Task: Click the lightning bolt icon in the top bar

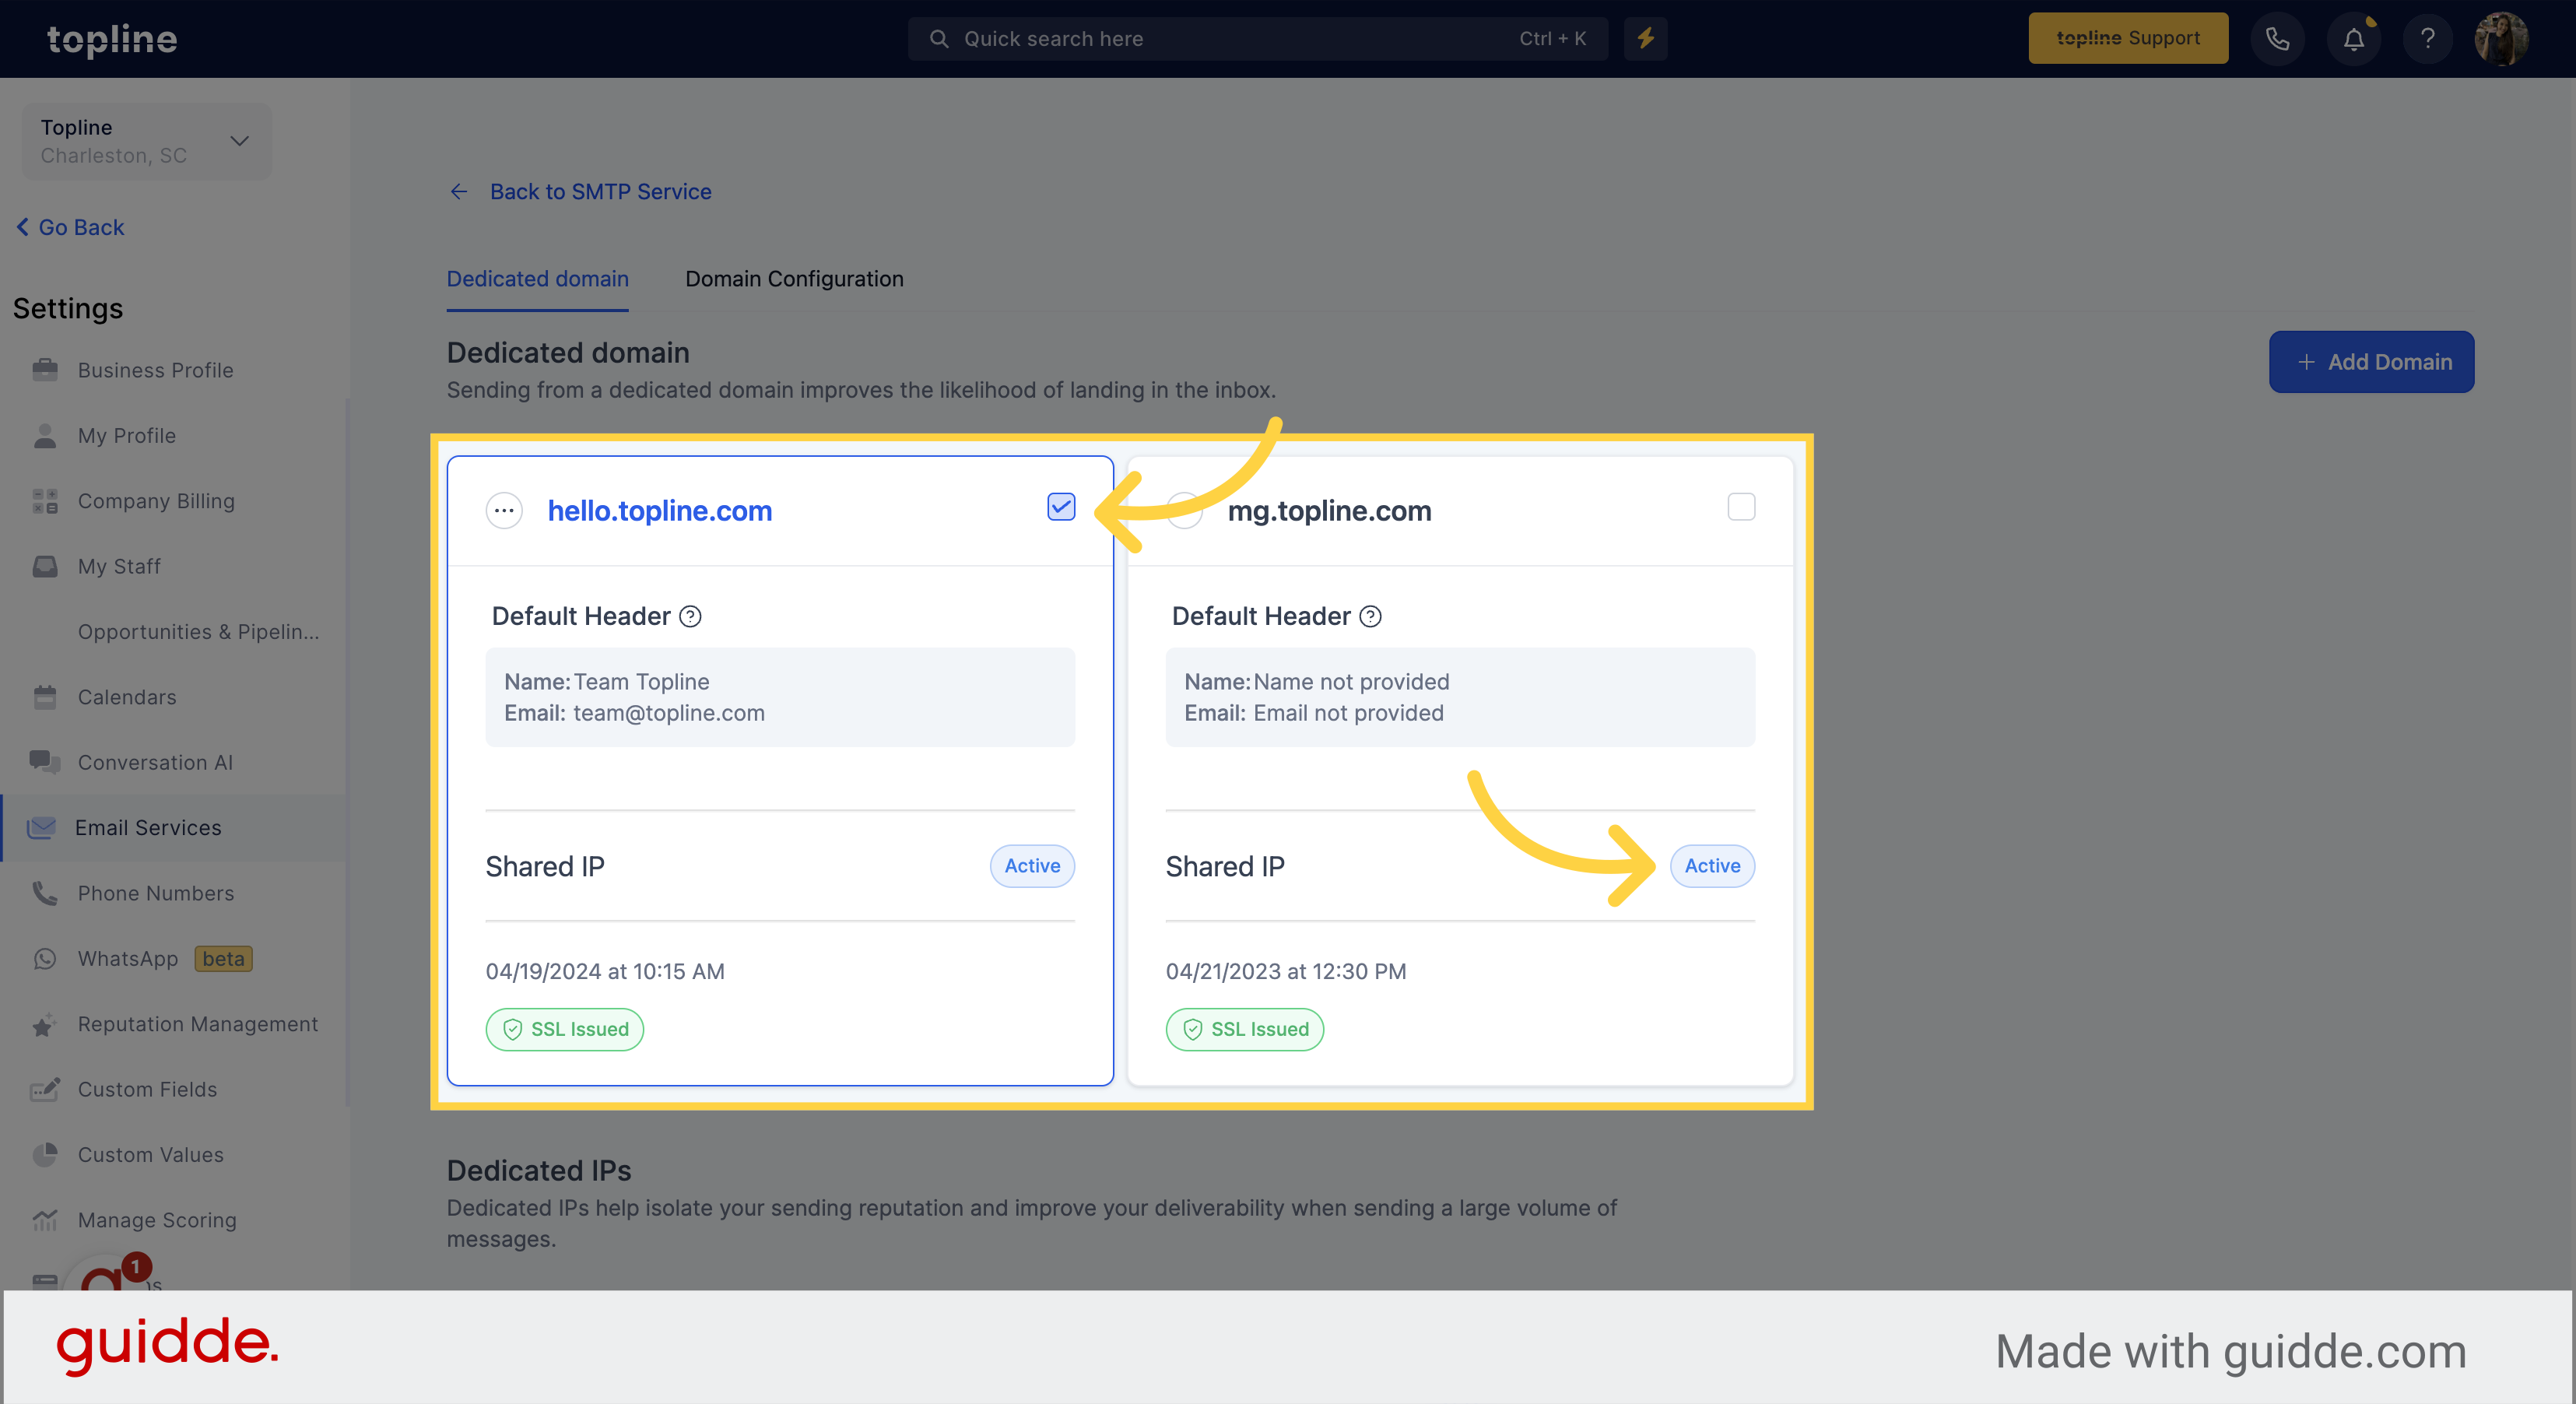Action: [1646, 38]
